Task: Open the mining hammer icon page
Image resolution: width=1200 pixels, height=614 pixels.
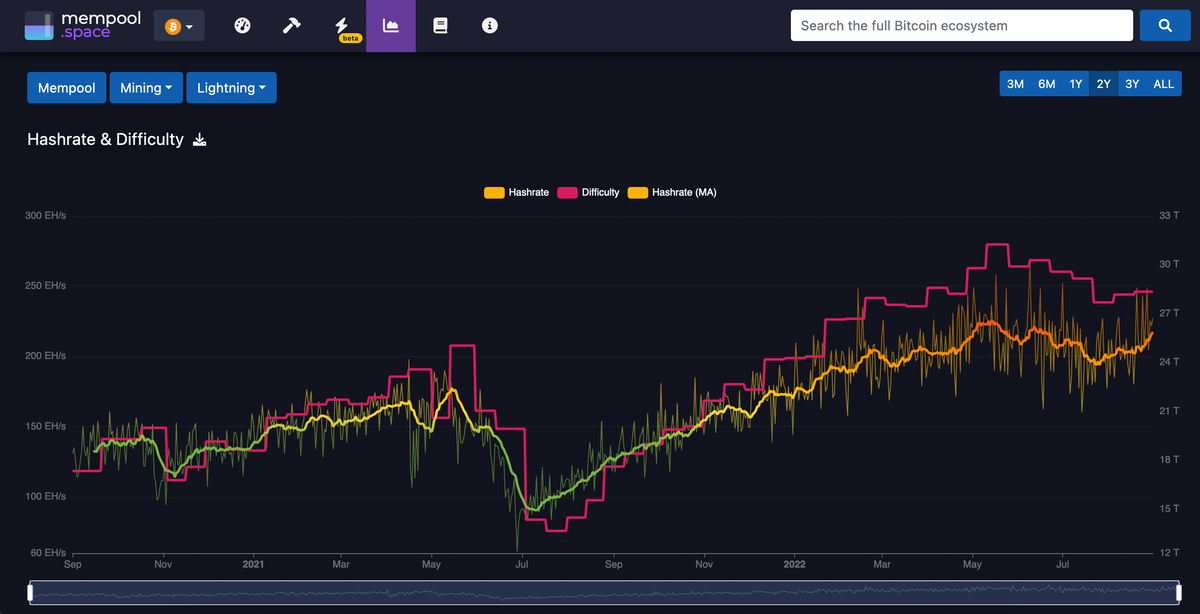Action: tap(291, 26)
